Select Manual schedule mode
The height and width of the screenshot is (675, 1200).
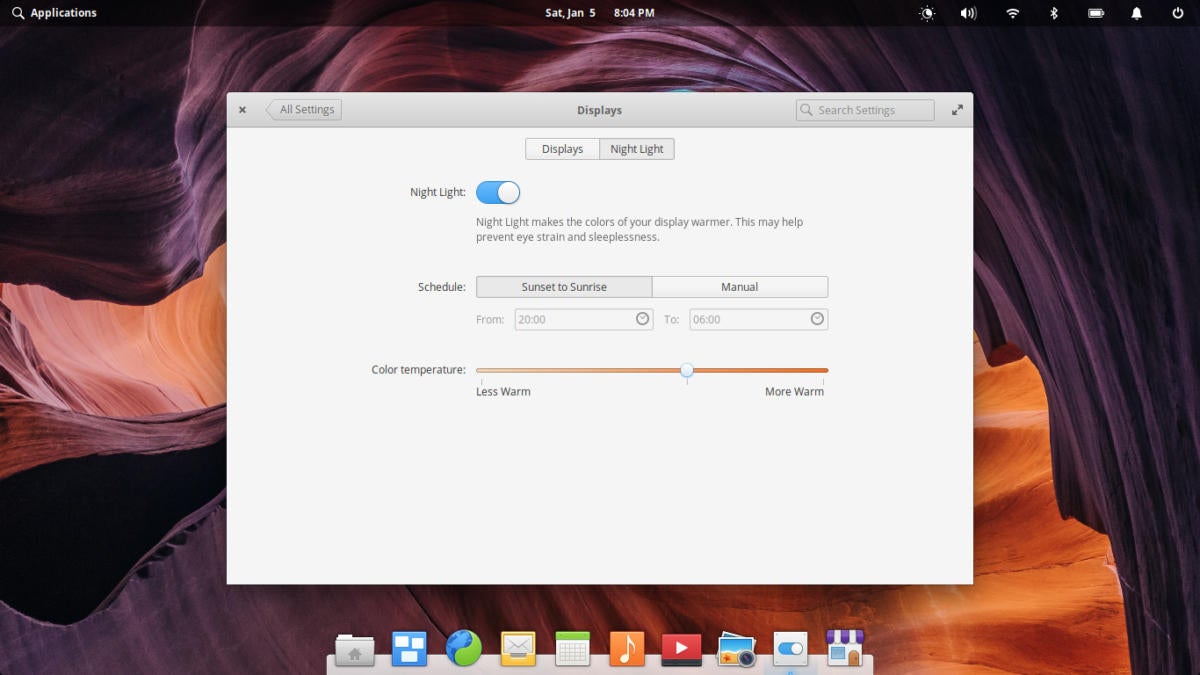click(740, 287)
